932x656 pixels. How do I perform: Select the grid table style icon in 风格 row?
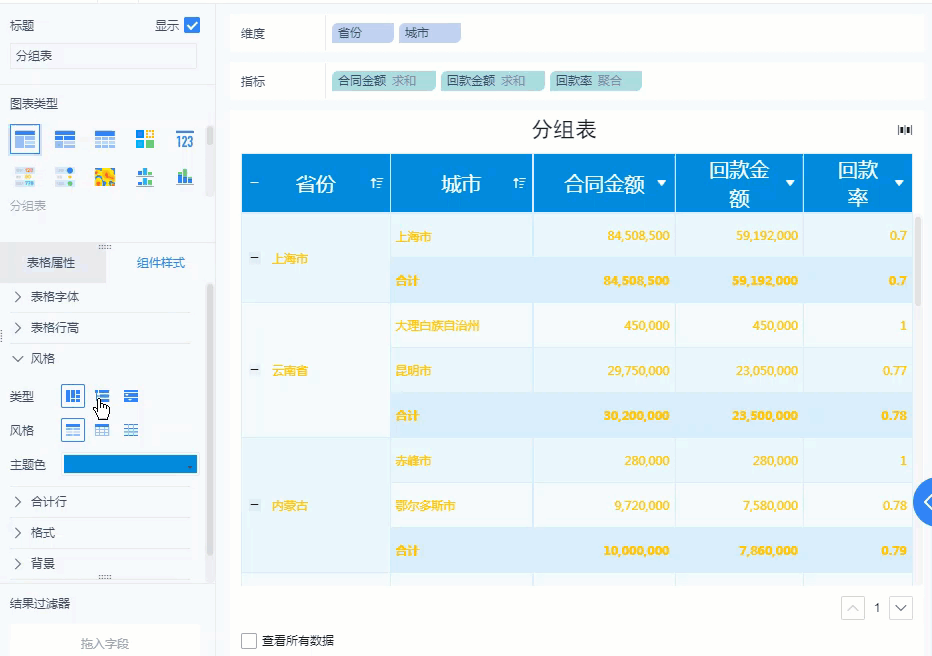[102, 430]
